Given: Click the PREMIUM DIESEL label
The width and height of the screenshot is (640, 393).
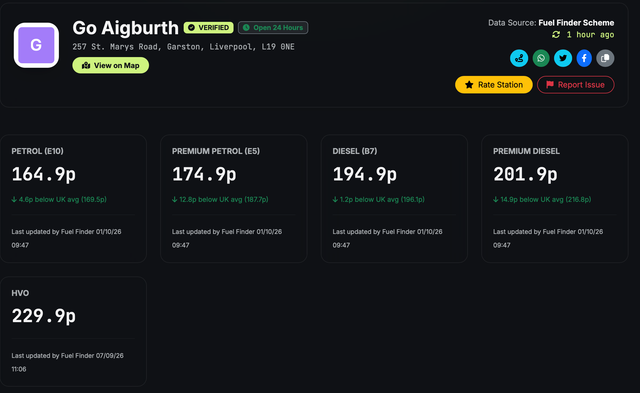Looking at the screenshot, I should (x=526, y=151).
